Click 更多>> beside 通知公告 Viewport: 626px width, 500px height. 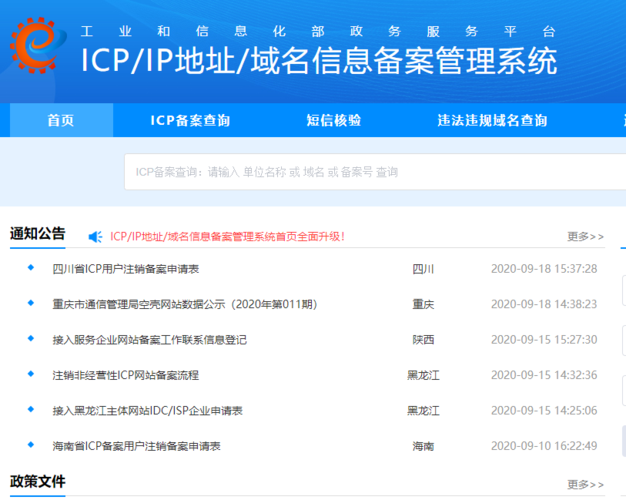pos(585,237)
